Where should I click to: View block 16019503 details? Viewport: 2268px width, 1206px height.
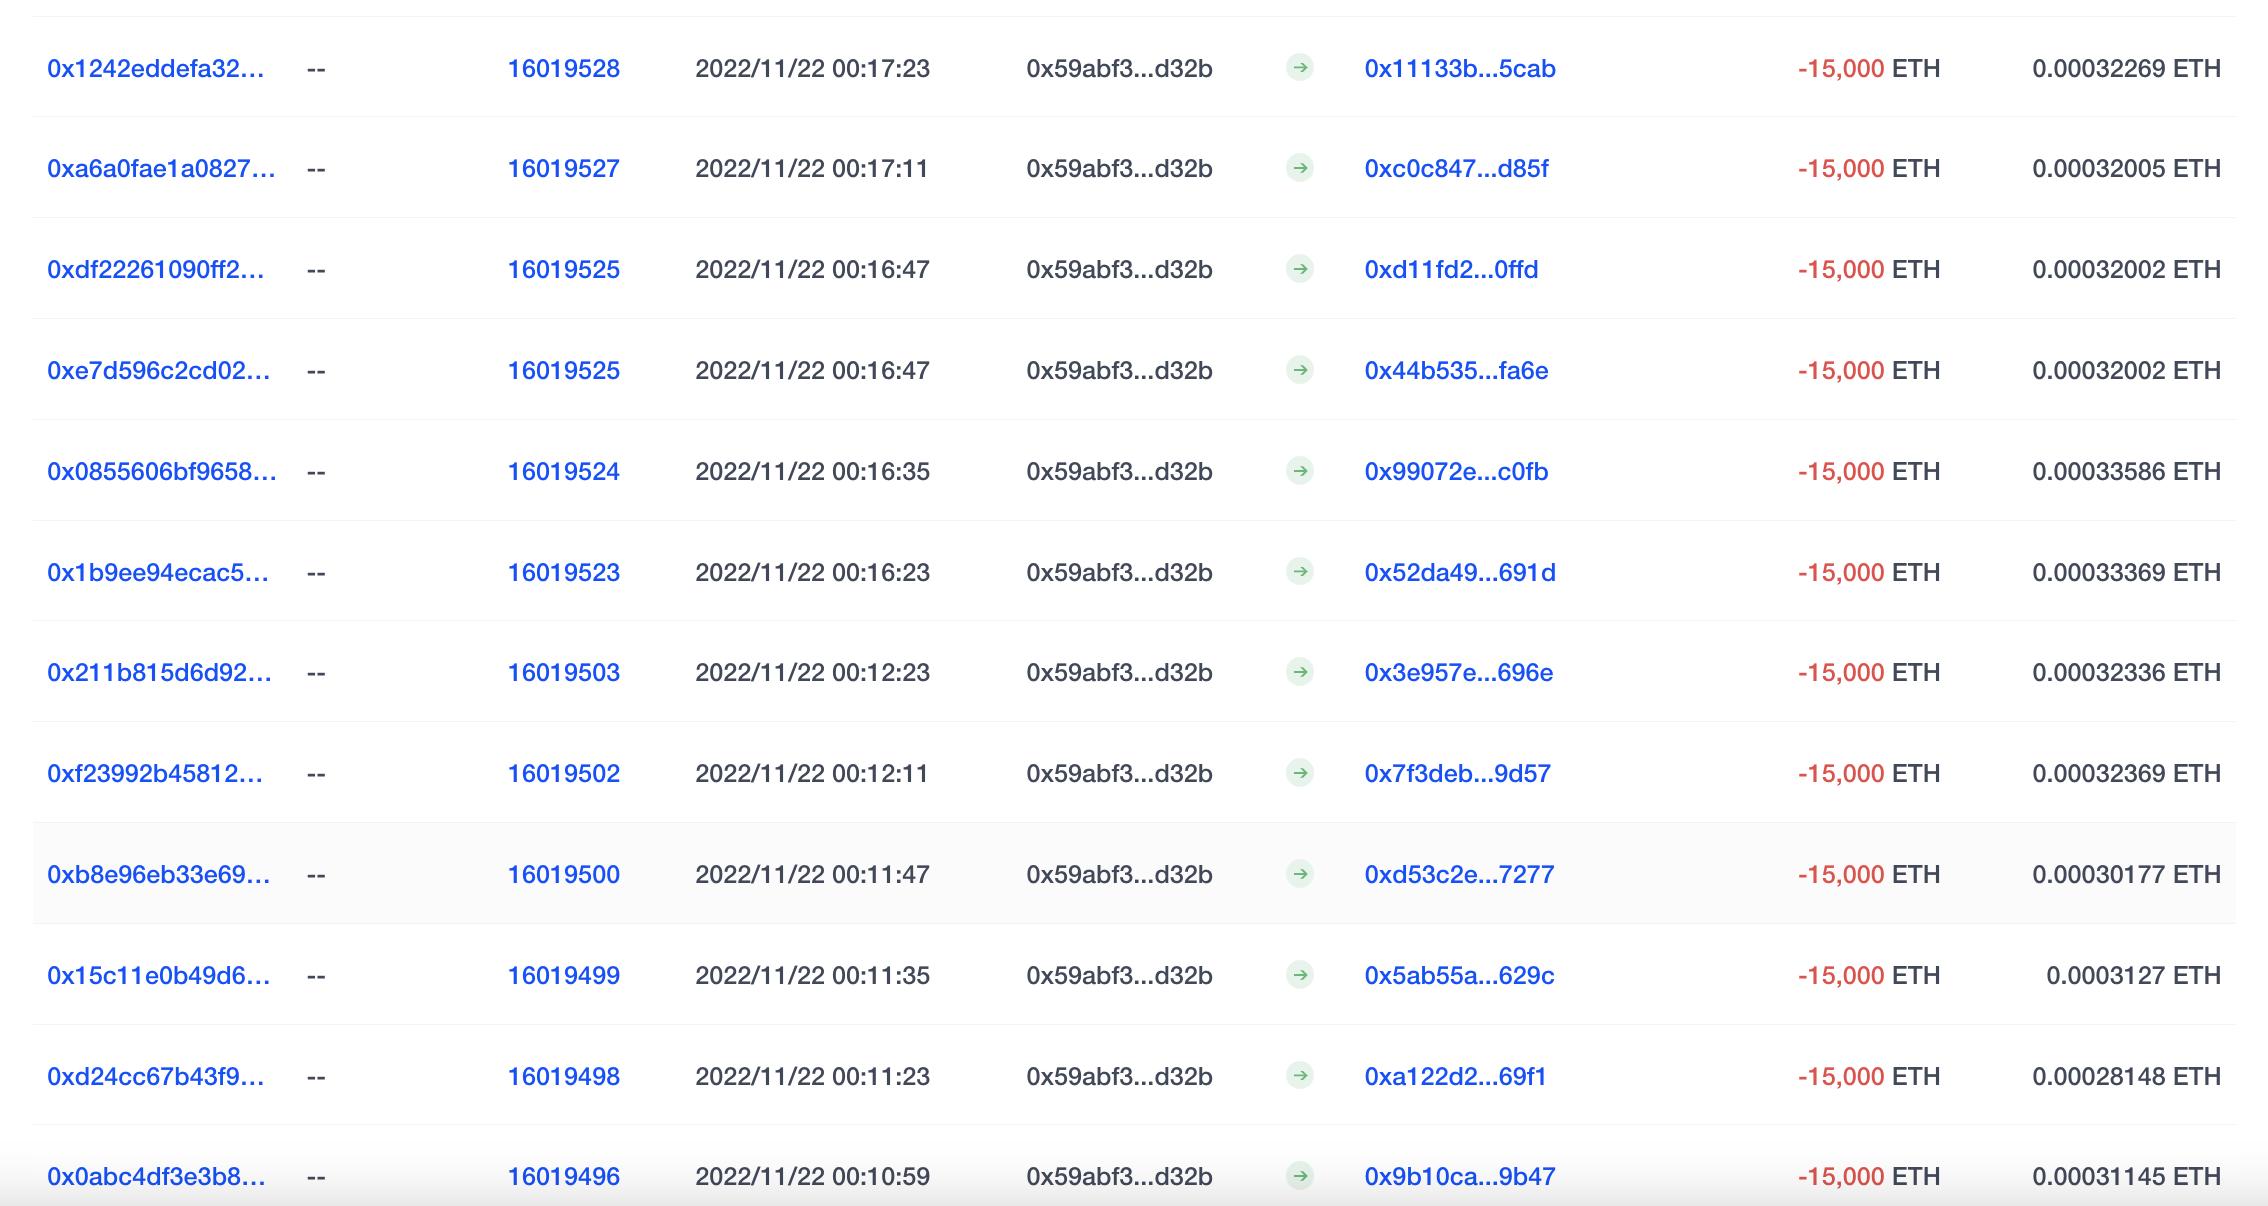tap(563, 672)
